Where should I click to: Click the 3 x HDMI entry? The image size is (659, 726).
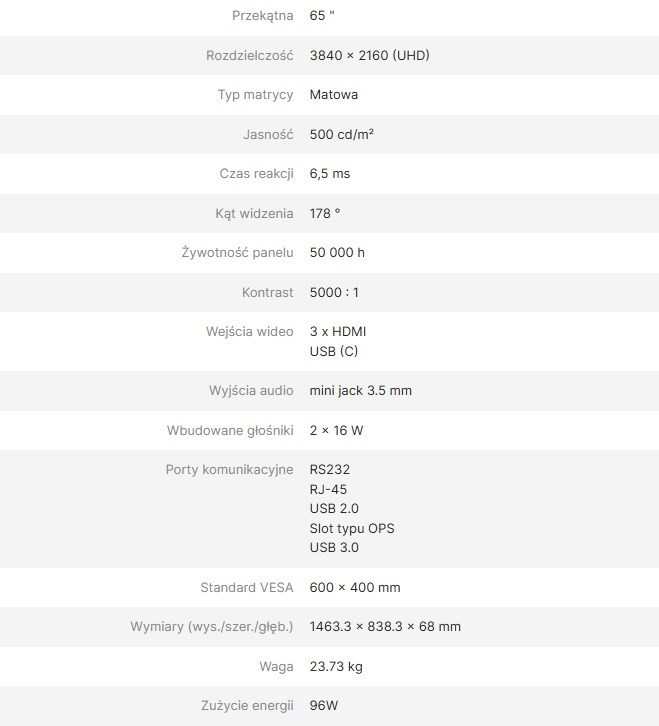(339, 331)
